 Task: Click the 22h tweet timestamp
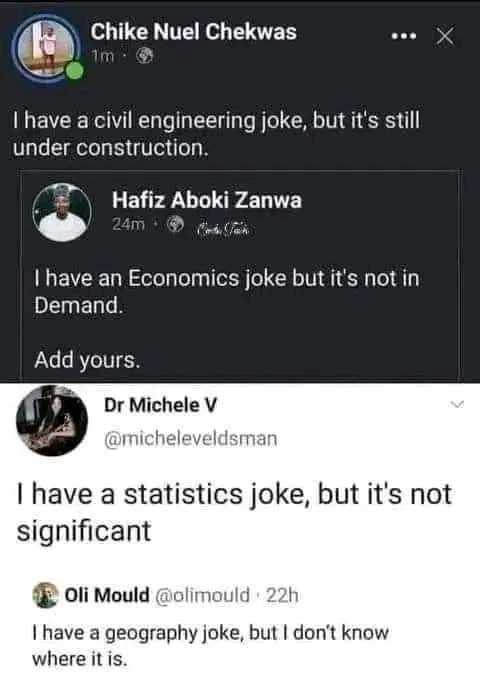pos(282,595)
